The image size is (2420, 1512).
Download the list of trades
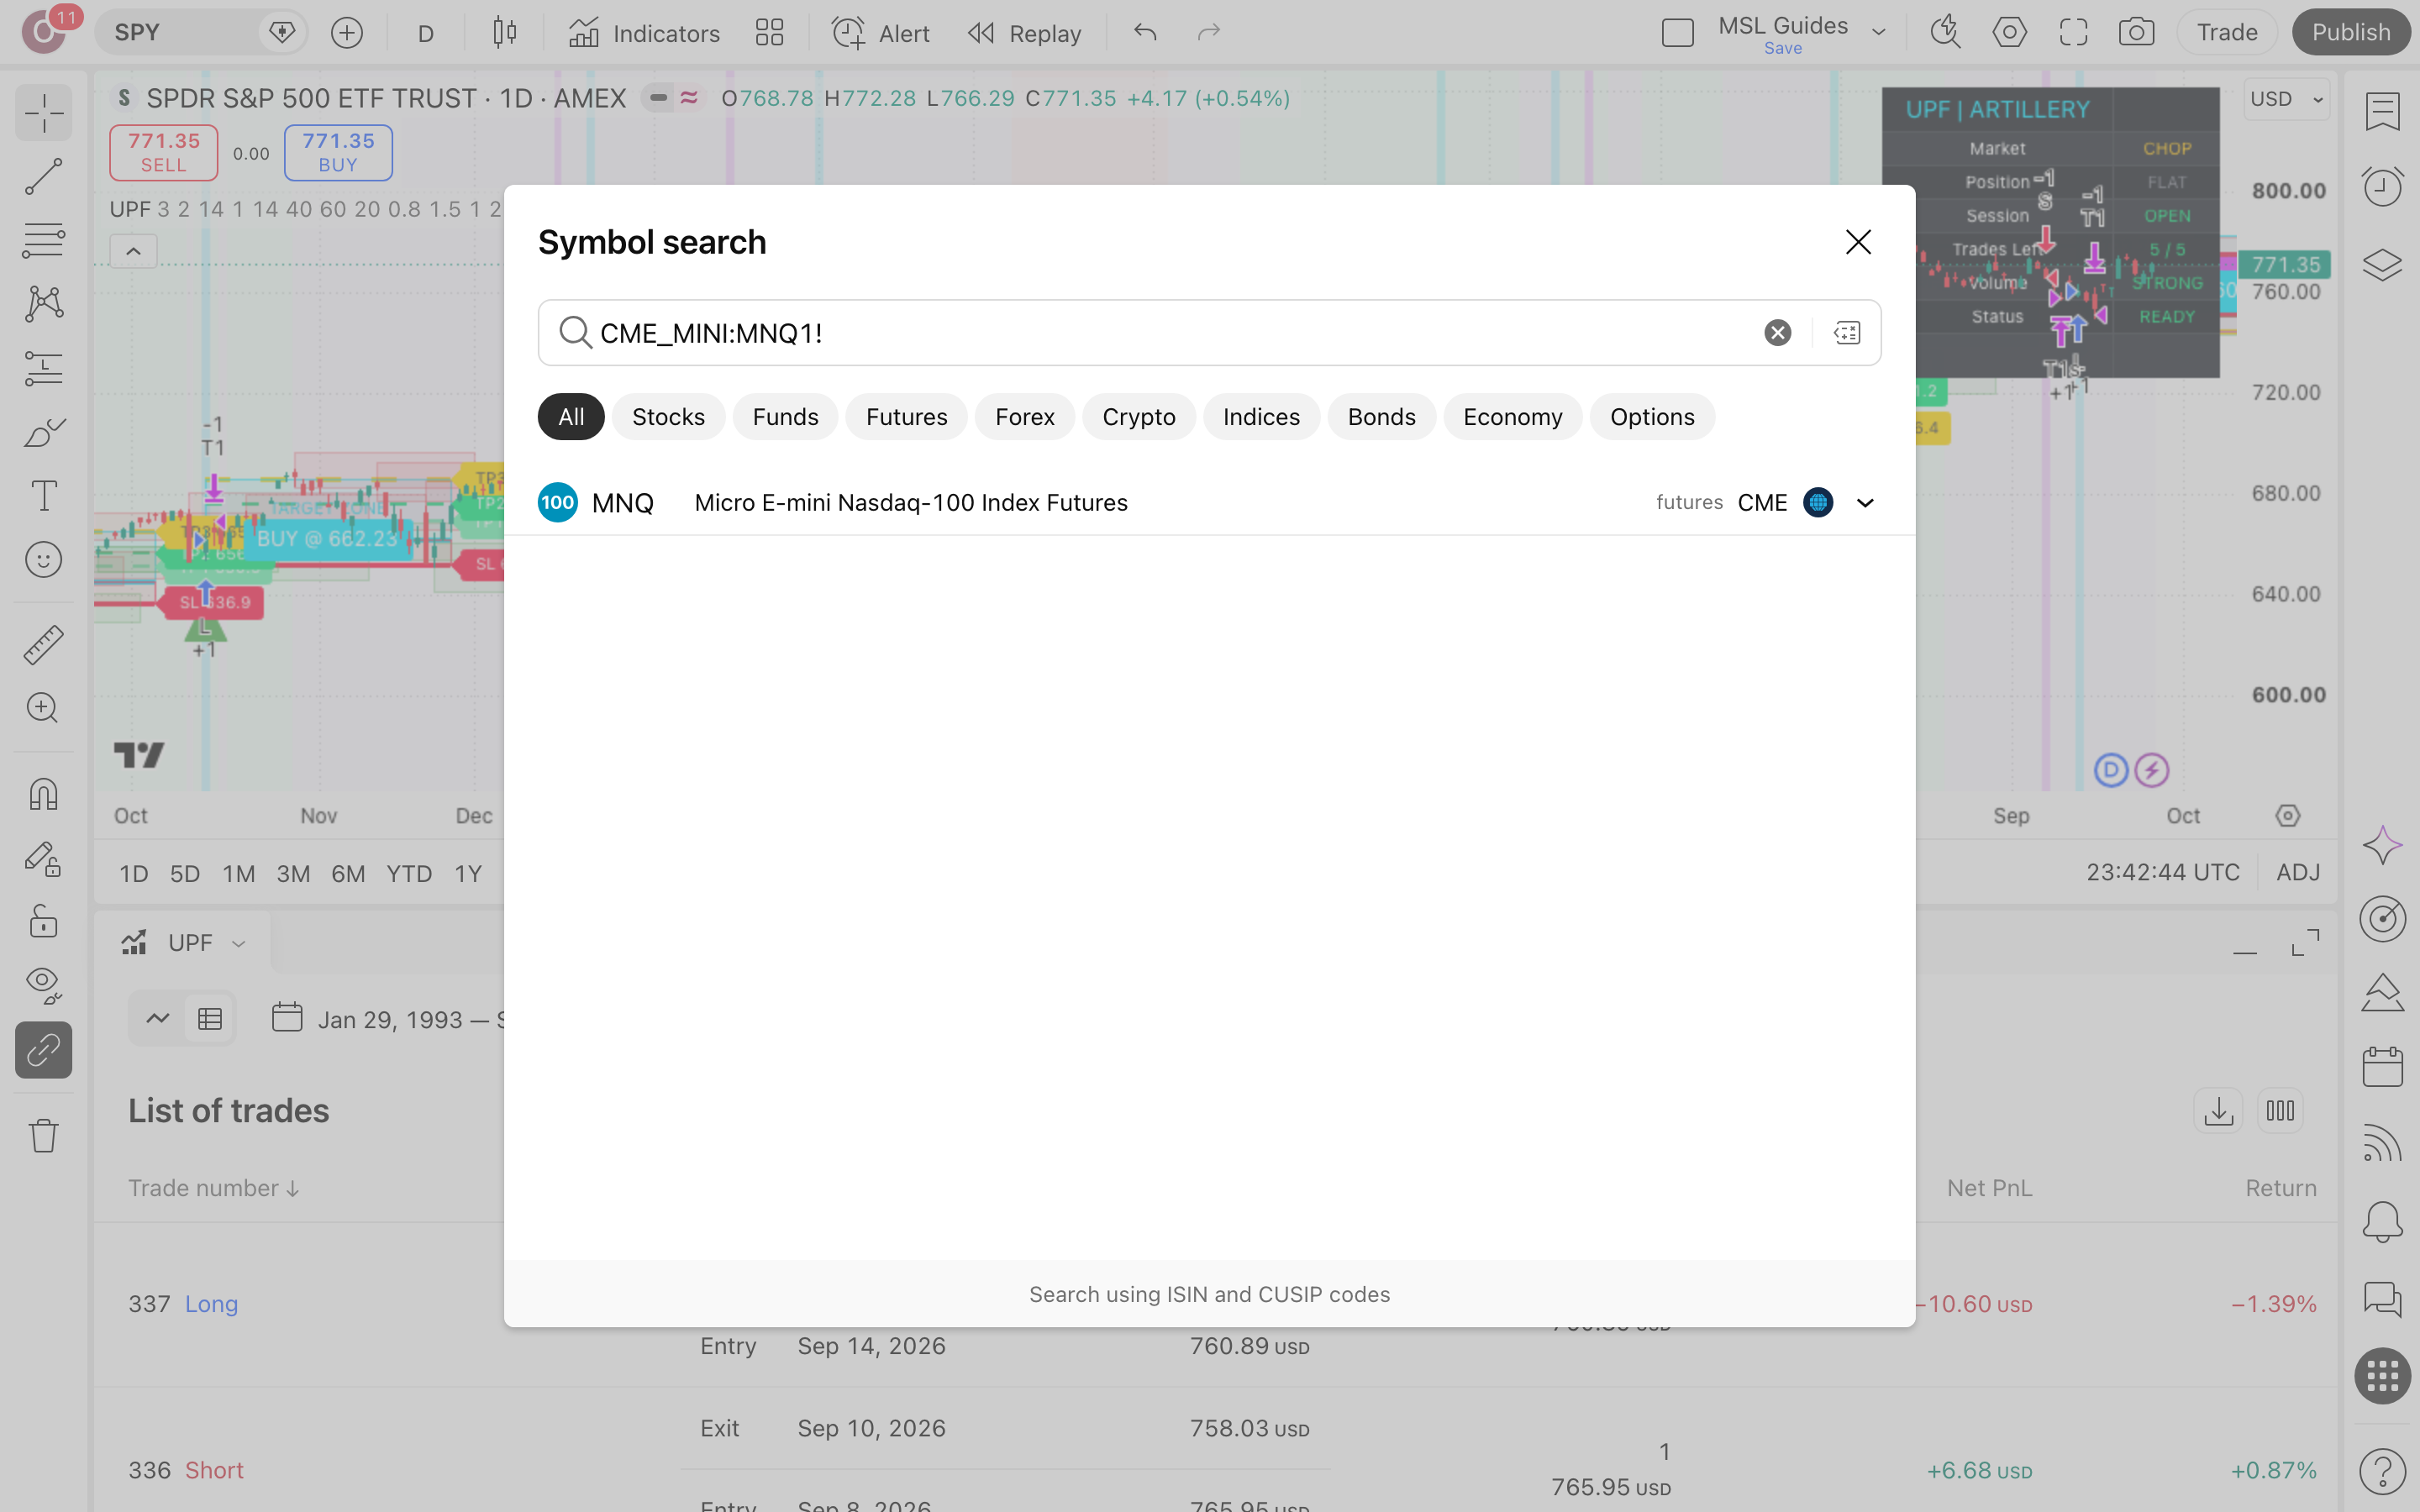[2218, 1111]
